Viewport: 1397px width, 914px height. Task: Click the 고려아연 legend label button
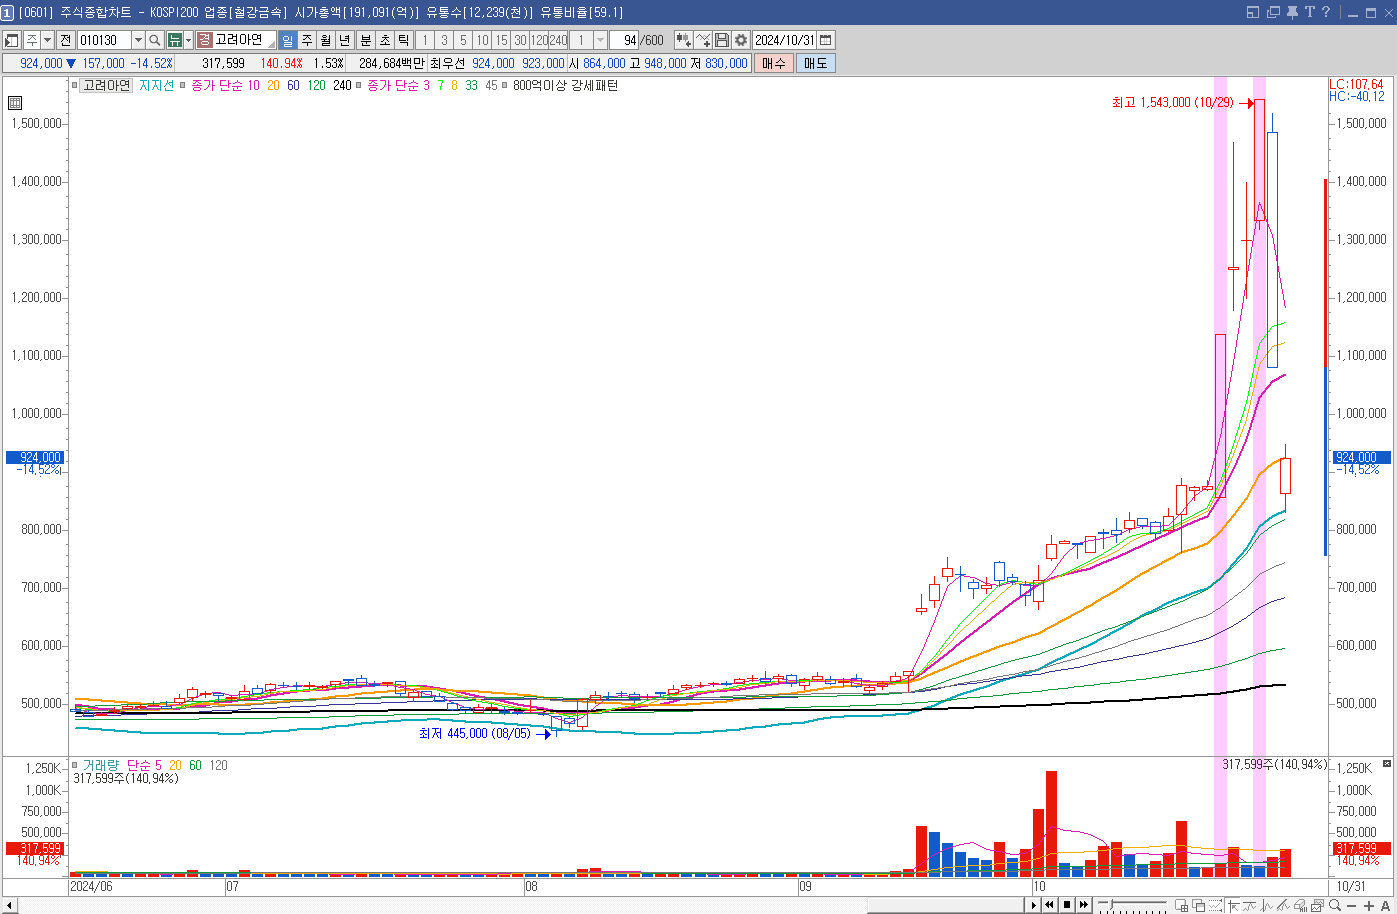(106, 85)
